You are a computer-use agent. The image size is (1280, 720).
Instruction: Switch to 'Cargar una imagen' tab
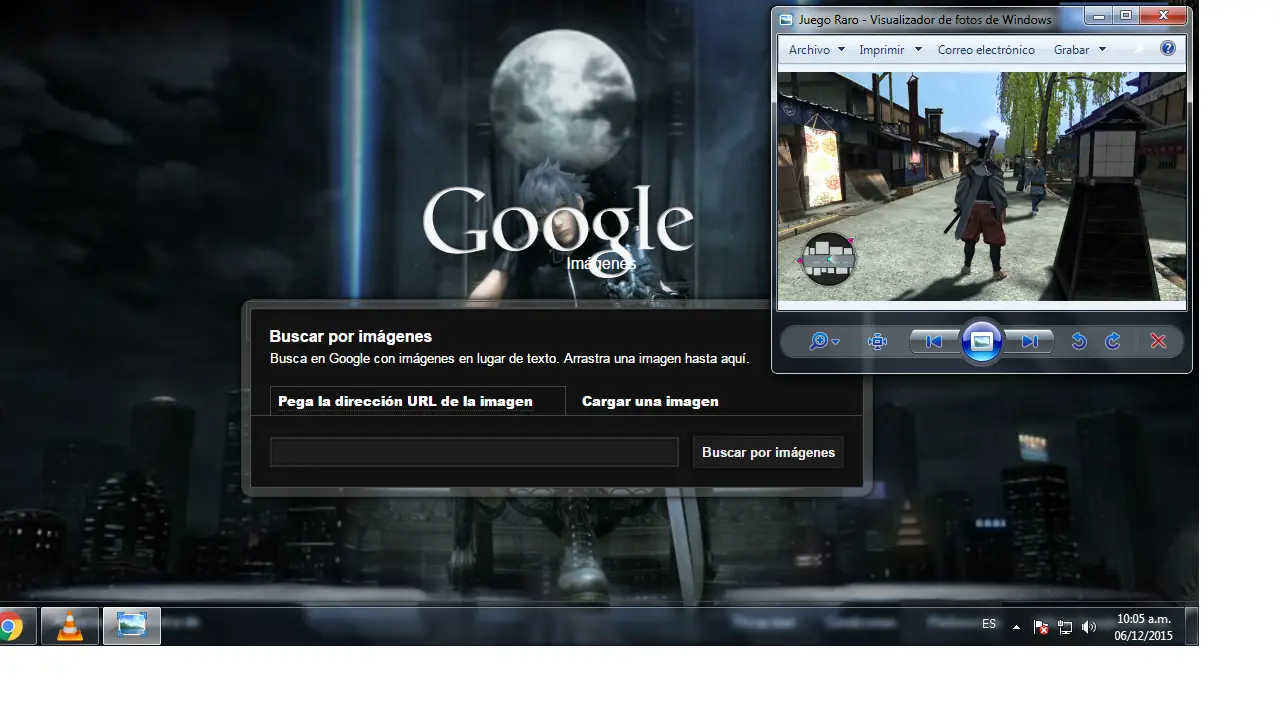(x=650, y=401)
